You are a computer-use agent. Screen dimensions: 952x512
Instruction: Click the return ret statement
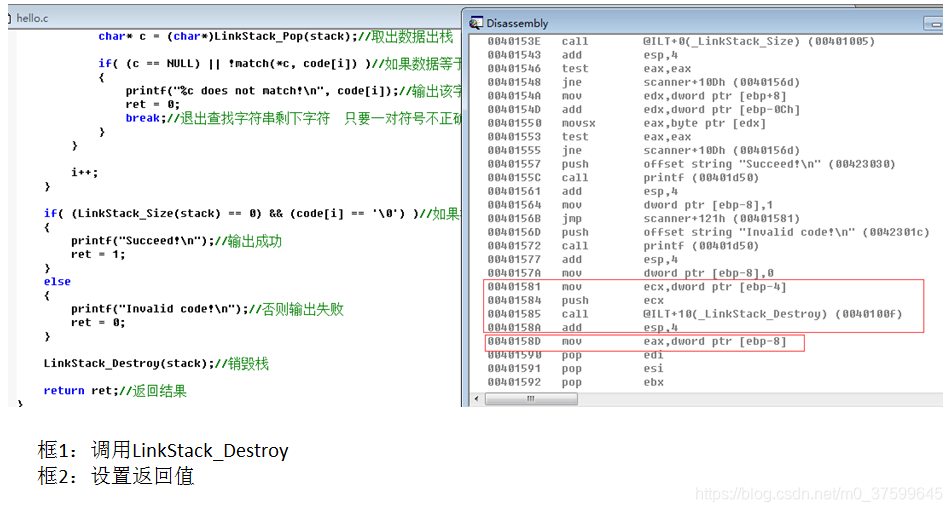click(x=115, y=391)
